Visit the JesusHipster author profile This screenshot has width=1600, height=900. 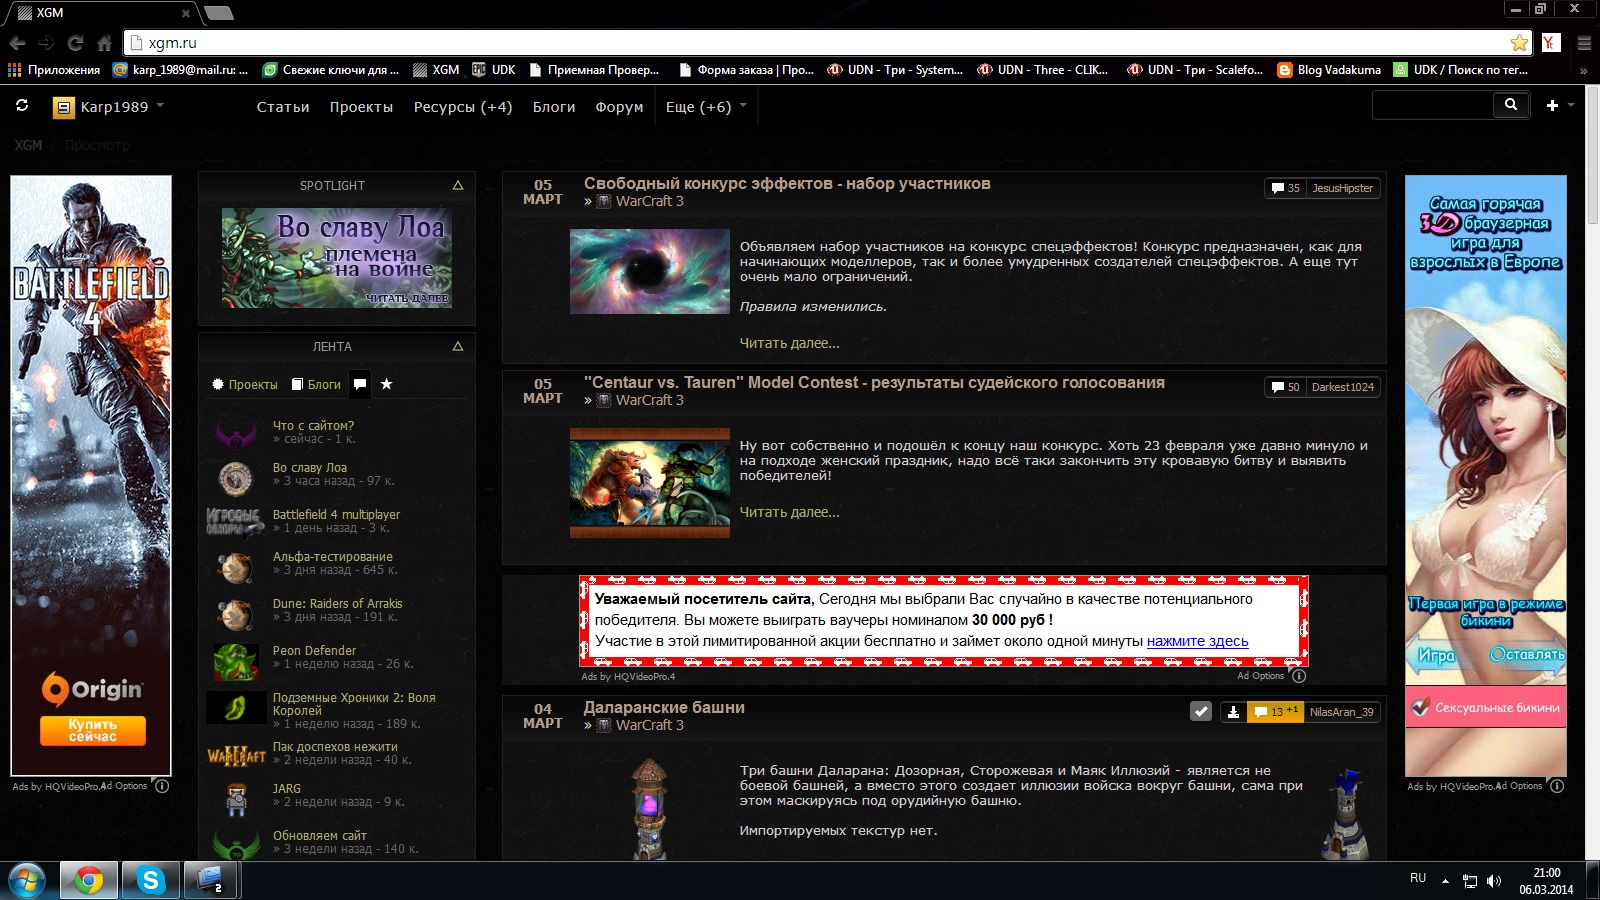pos(1342,188)
